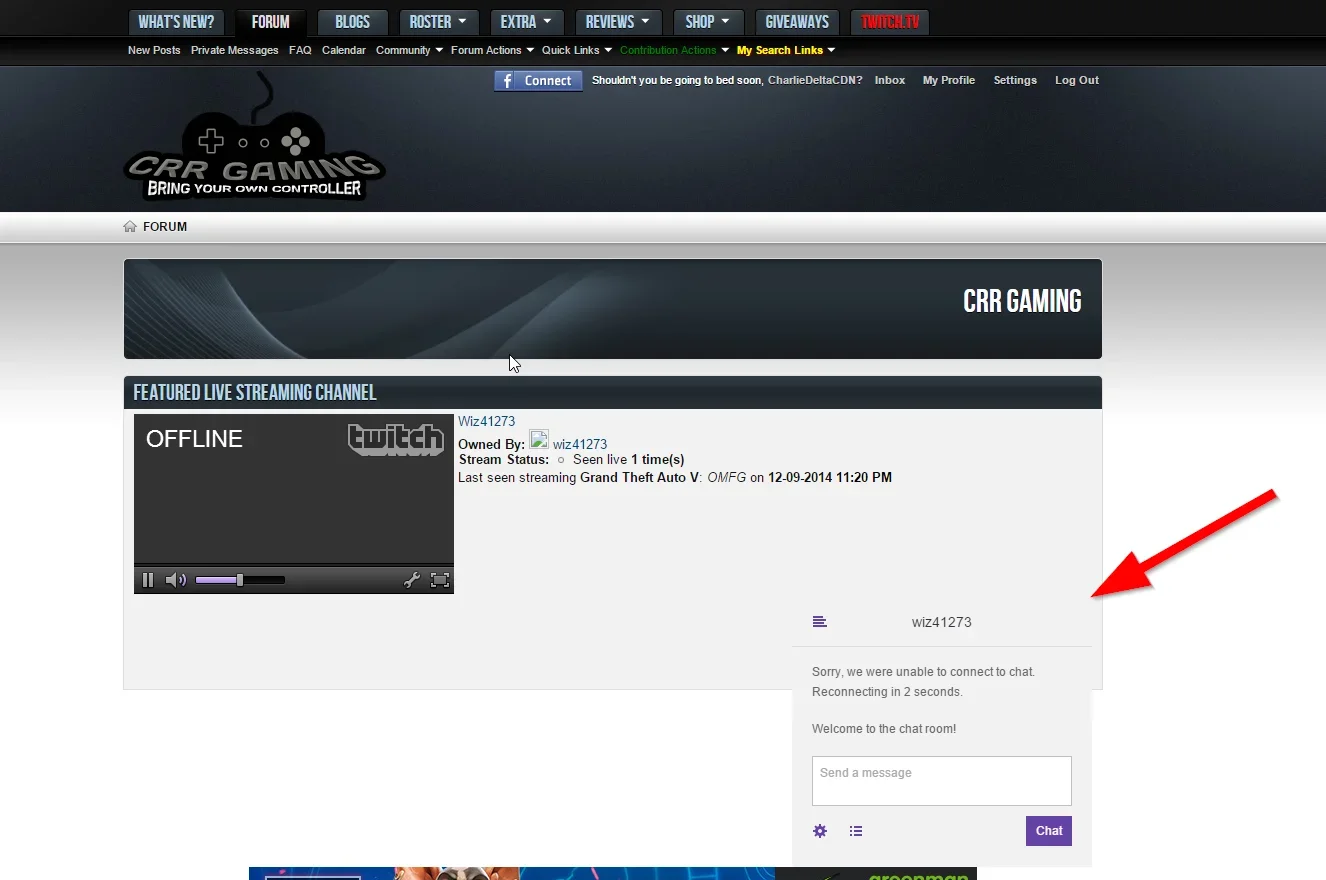Open the GIVEAWAYS tab

[797, 22]
